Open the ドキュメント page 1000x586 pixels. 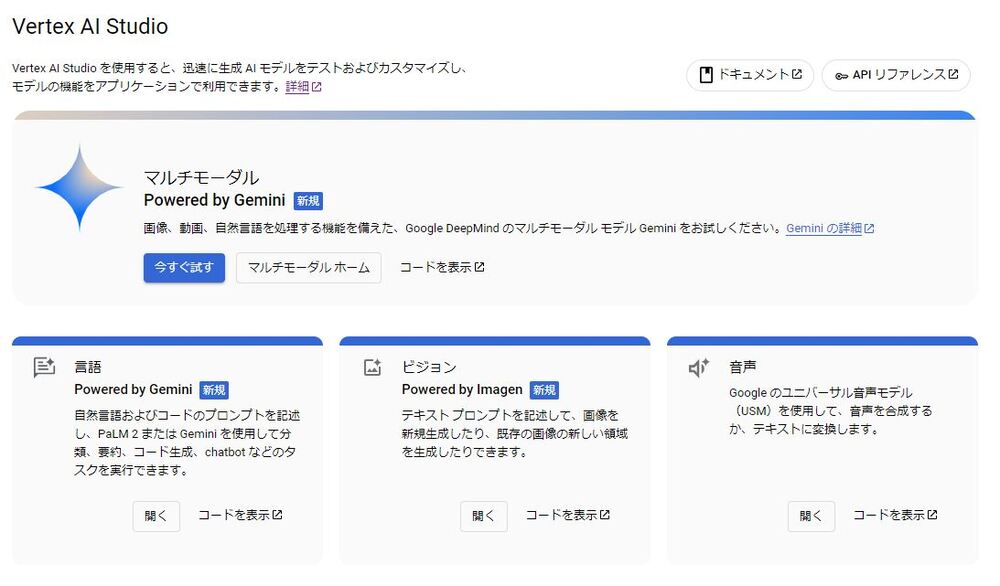pos(750,74)
